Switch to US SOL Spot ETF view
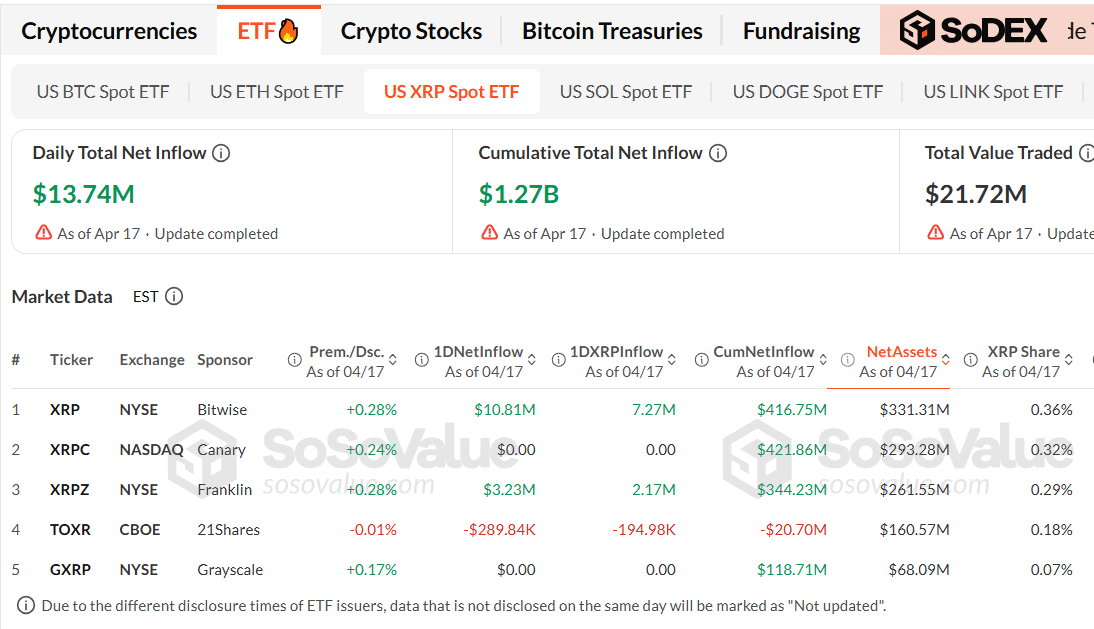 pyautogui.click(x=626, y=91)
